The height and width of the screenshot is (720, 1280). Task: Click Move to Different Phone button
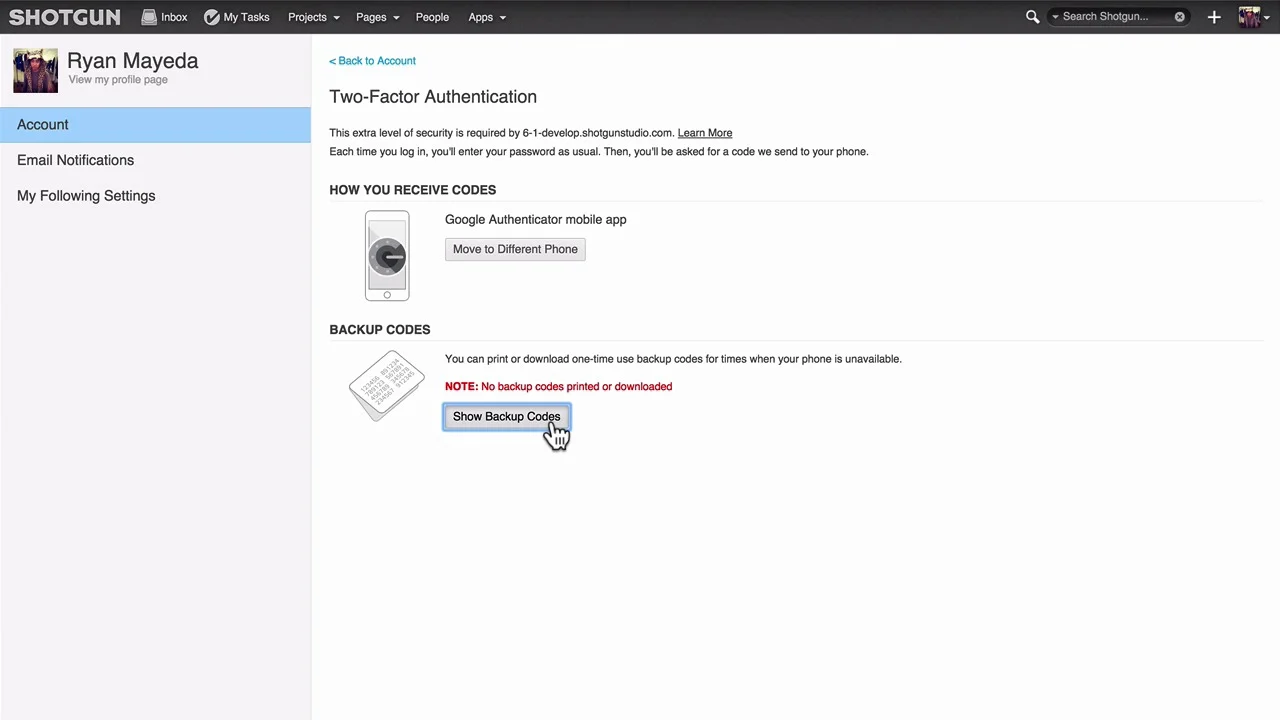click(x=515, y=249)
